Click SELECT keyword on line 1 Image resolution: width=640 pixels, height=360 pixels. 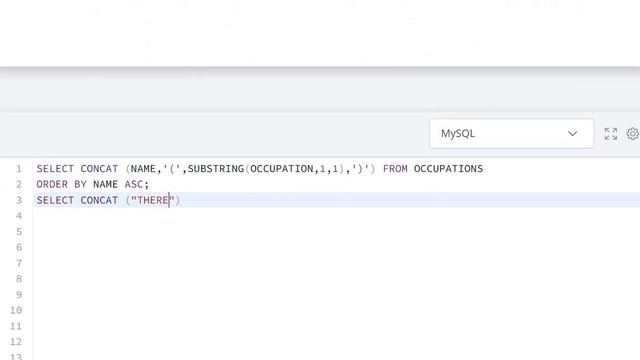click(x=55, y=169)
